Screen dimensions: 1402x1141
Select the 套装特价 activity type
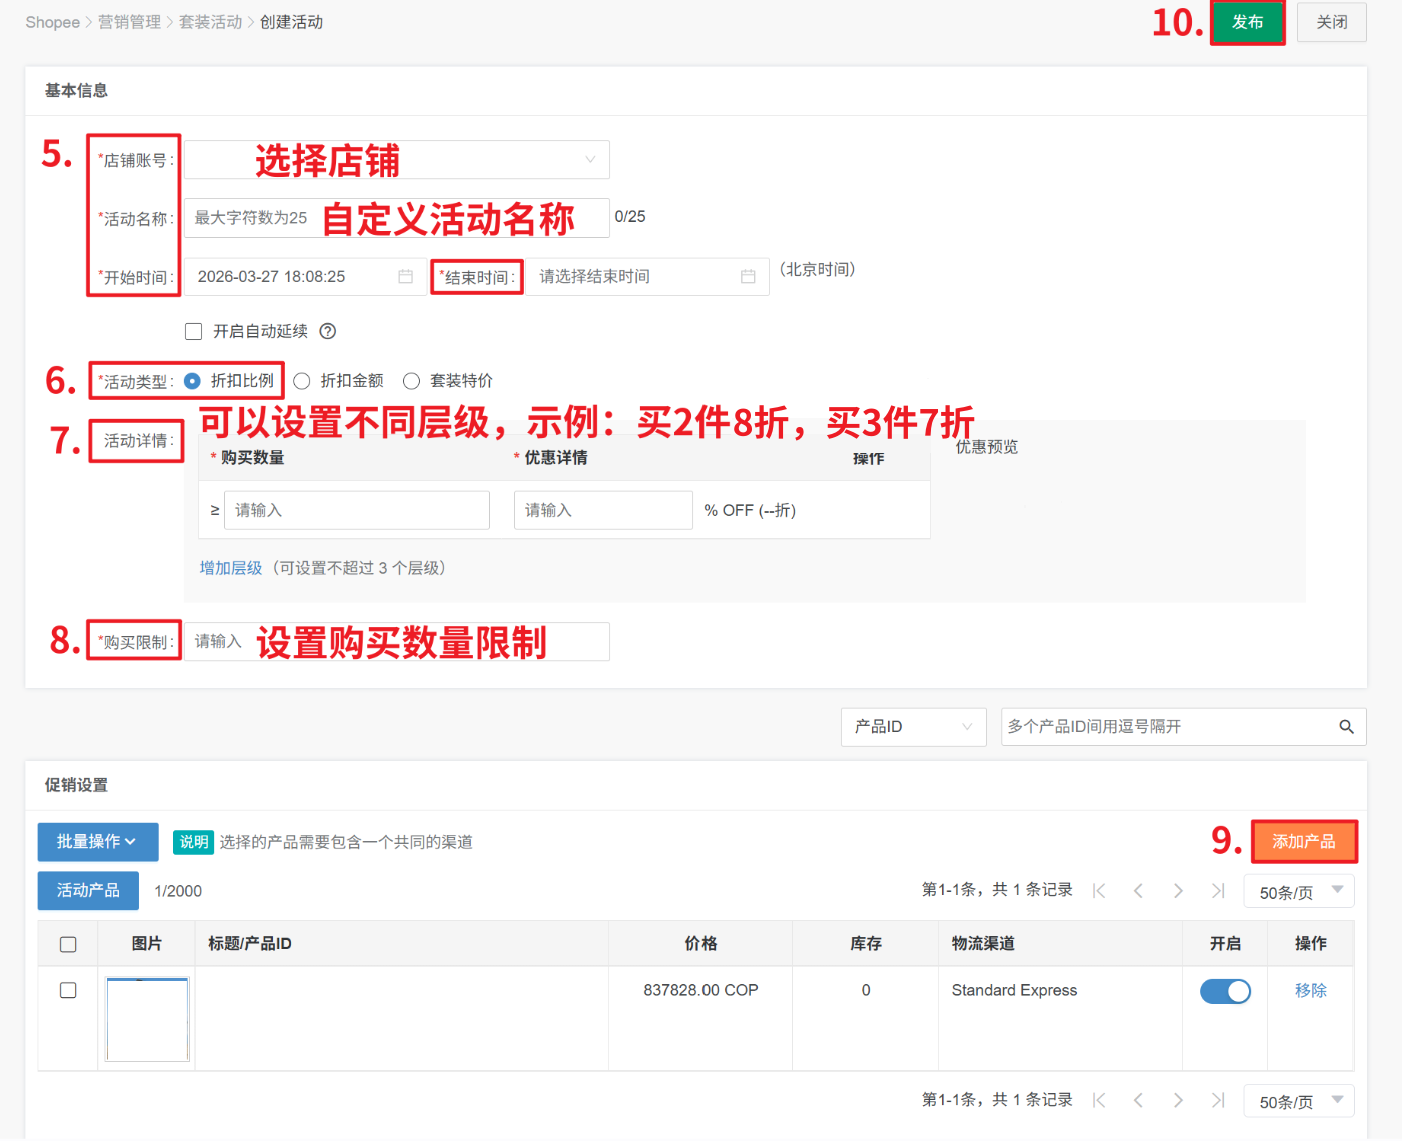click(x=411, y=381)
